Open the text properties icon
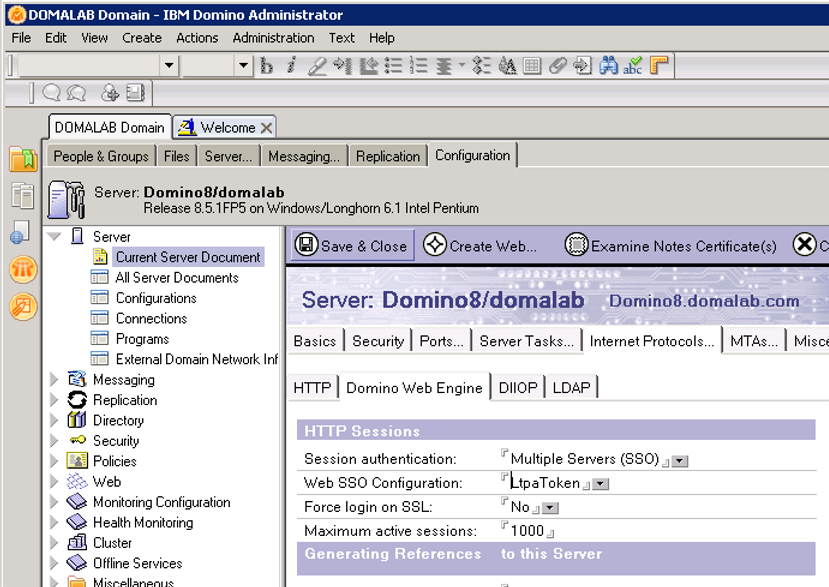The width and height of the screenshot is (829, 587). pos(508,66)
